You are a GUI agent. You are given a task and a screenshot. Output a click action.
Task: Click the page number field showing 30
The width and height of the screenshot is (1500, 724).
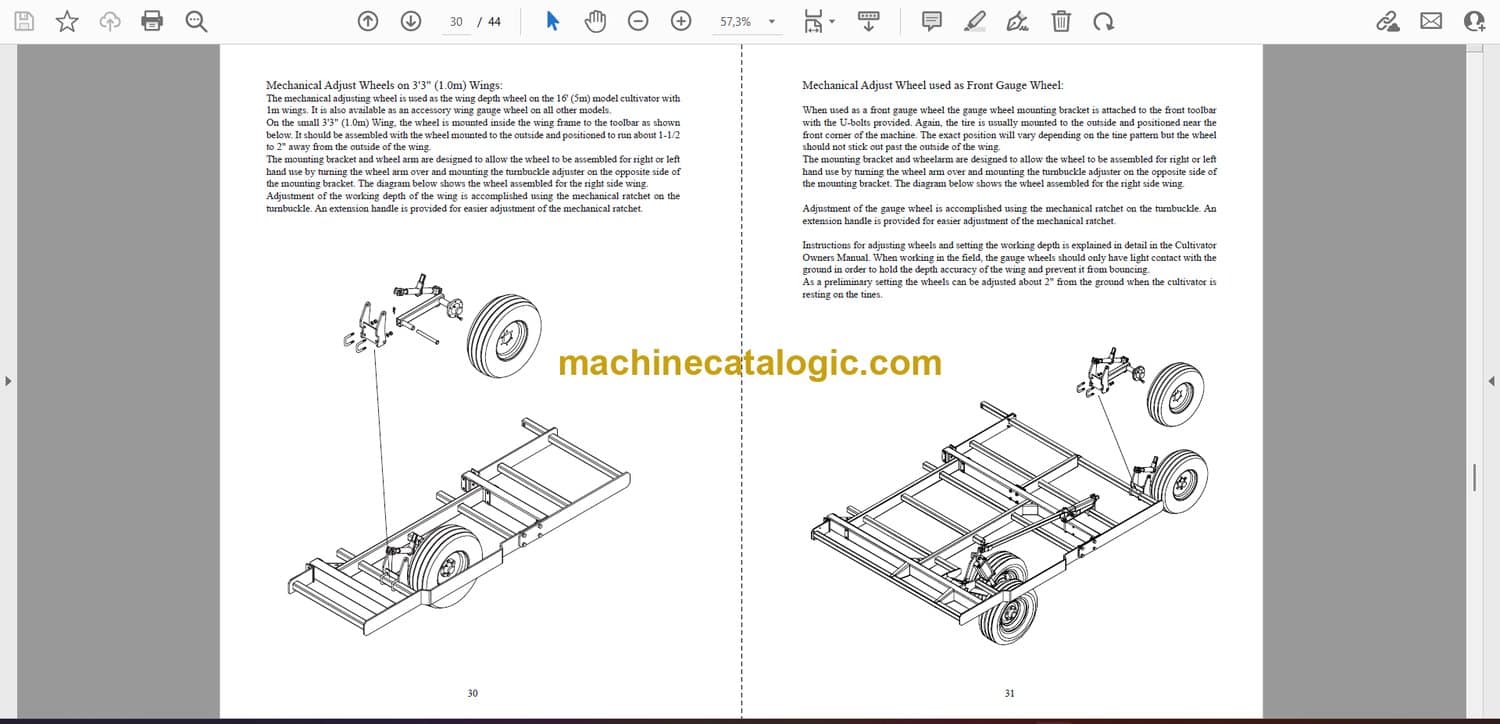click(456, 21)
